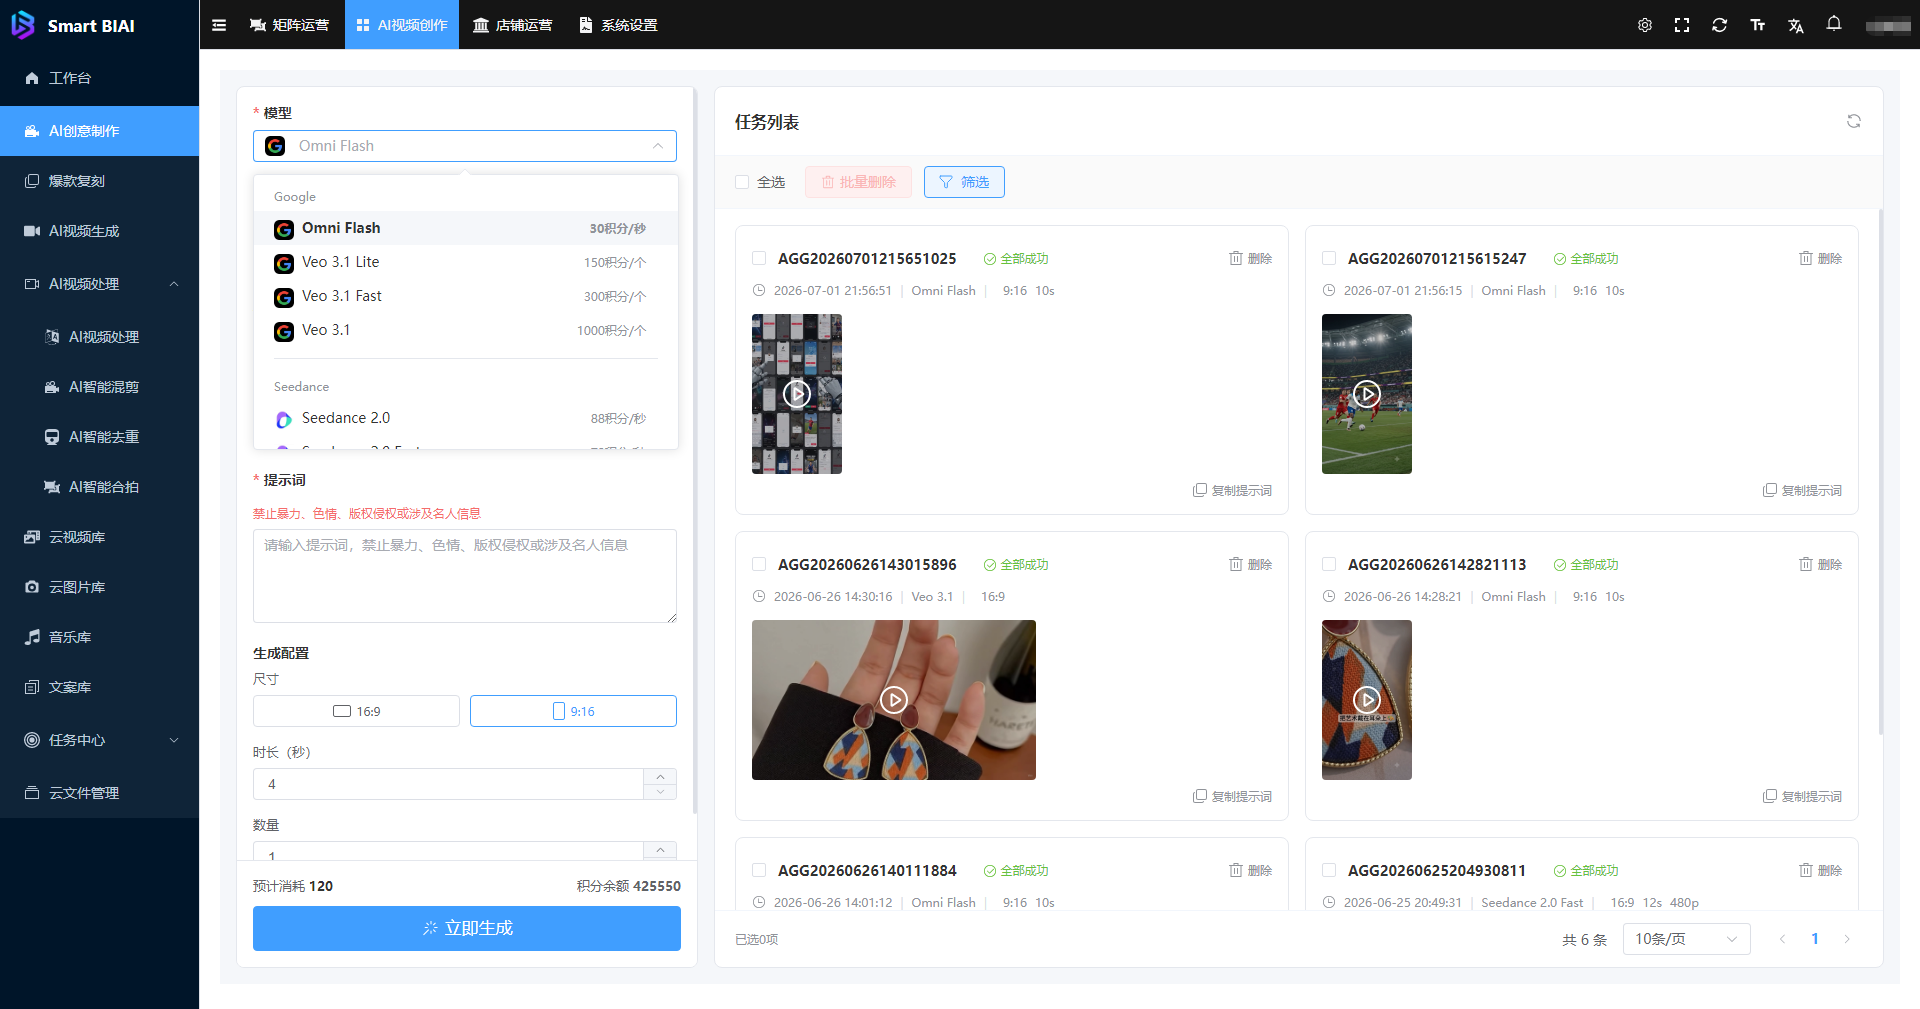Delete task AGG20260626140111884

point(1250,870)
